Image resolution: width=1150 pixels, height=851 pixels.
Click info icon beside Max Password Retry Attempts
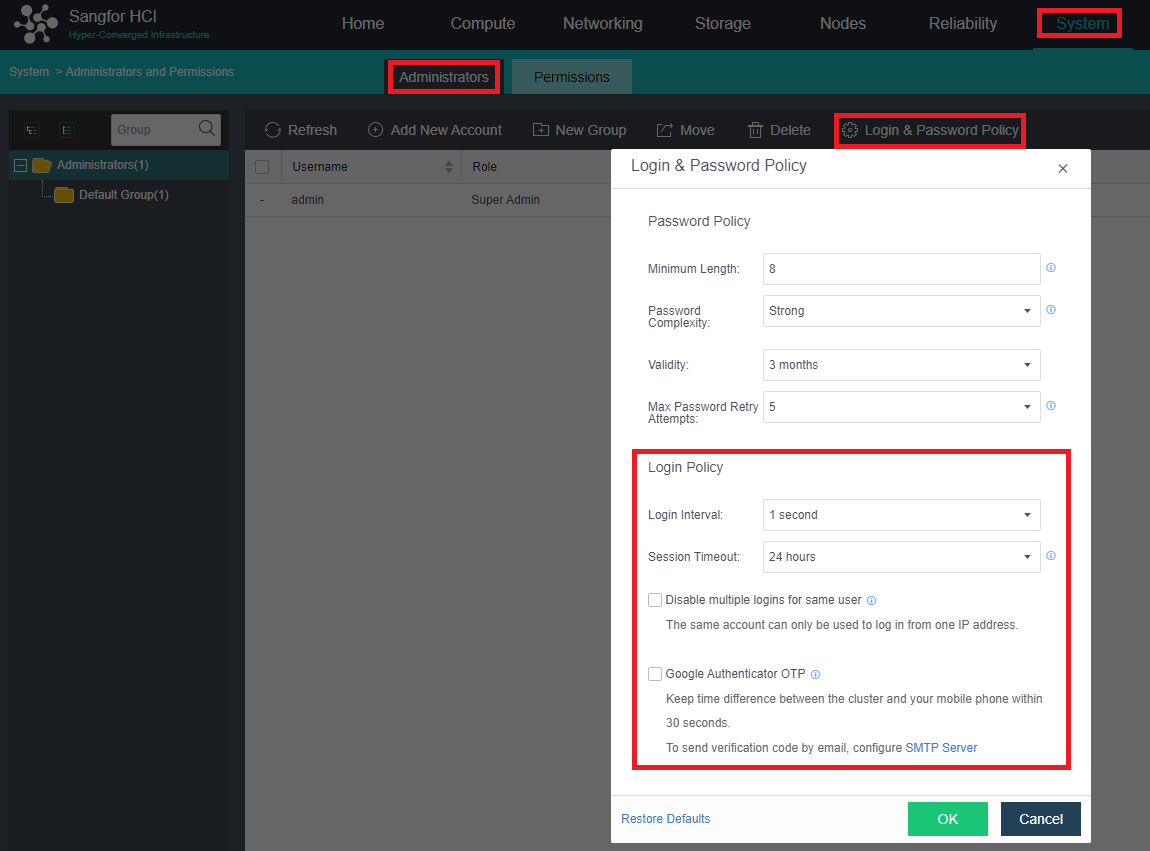click(x=1051, y=406)
